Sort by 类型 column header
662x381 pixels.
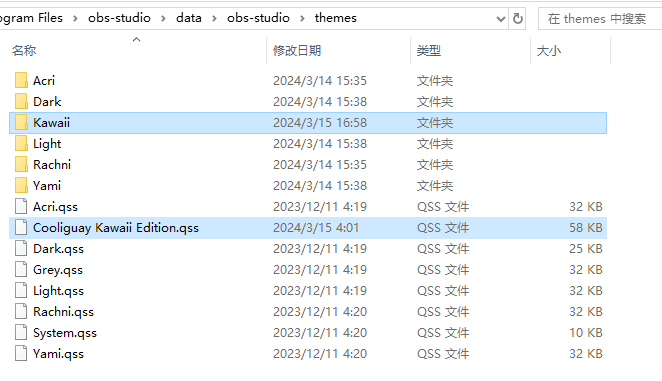coord(429,51)
